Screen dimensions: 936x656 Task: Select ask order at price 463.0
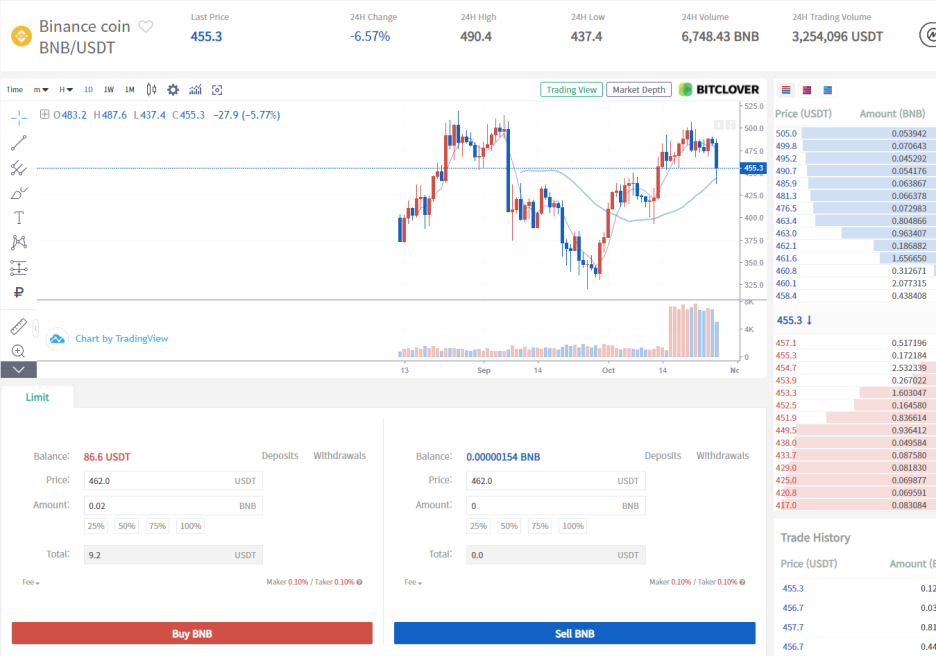pyautogui.click(x=855, y=233)
